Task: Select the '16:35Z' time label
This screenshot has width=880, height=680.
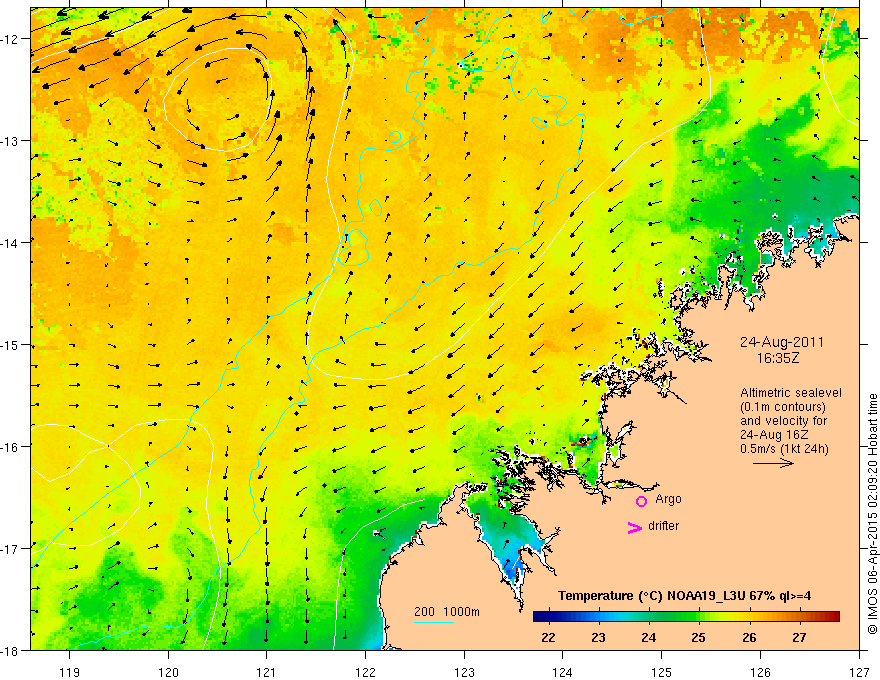Action: coord(777,358)
